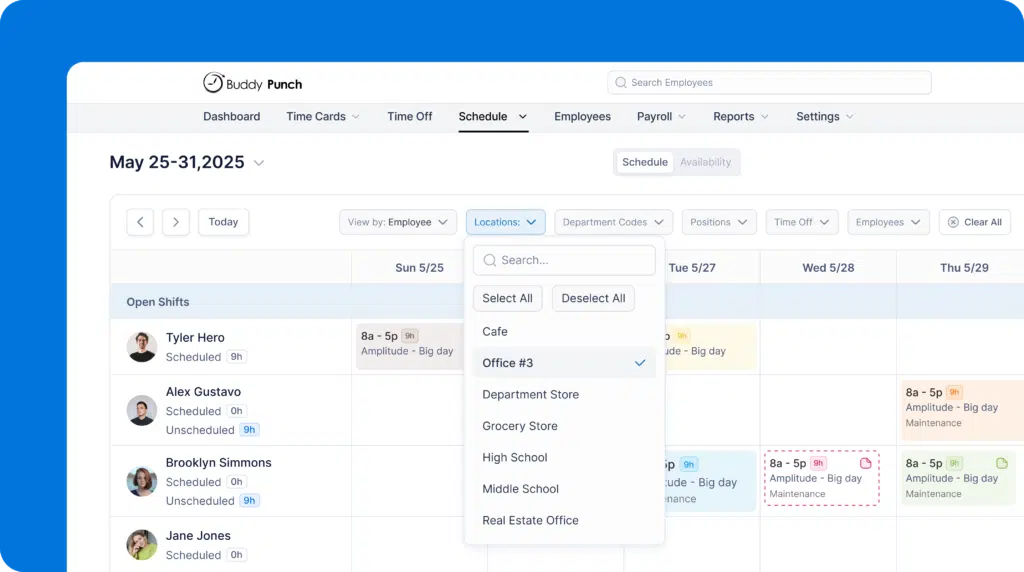
Task: Open the View by: Employee dropdown
Action: [398, 222]
